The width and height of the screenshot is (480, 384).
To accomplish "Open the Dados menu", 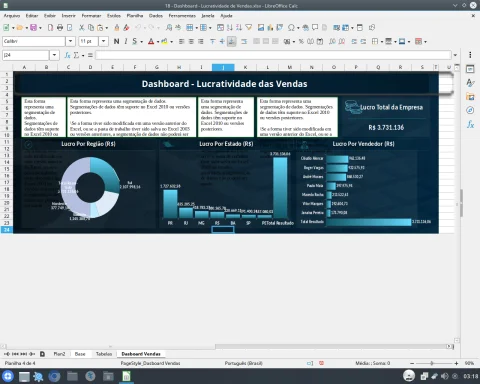I will (x=156, y=16).
